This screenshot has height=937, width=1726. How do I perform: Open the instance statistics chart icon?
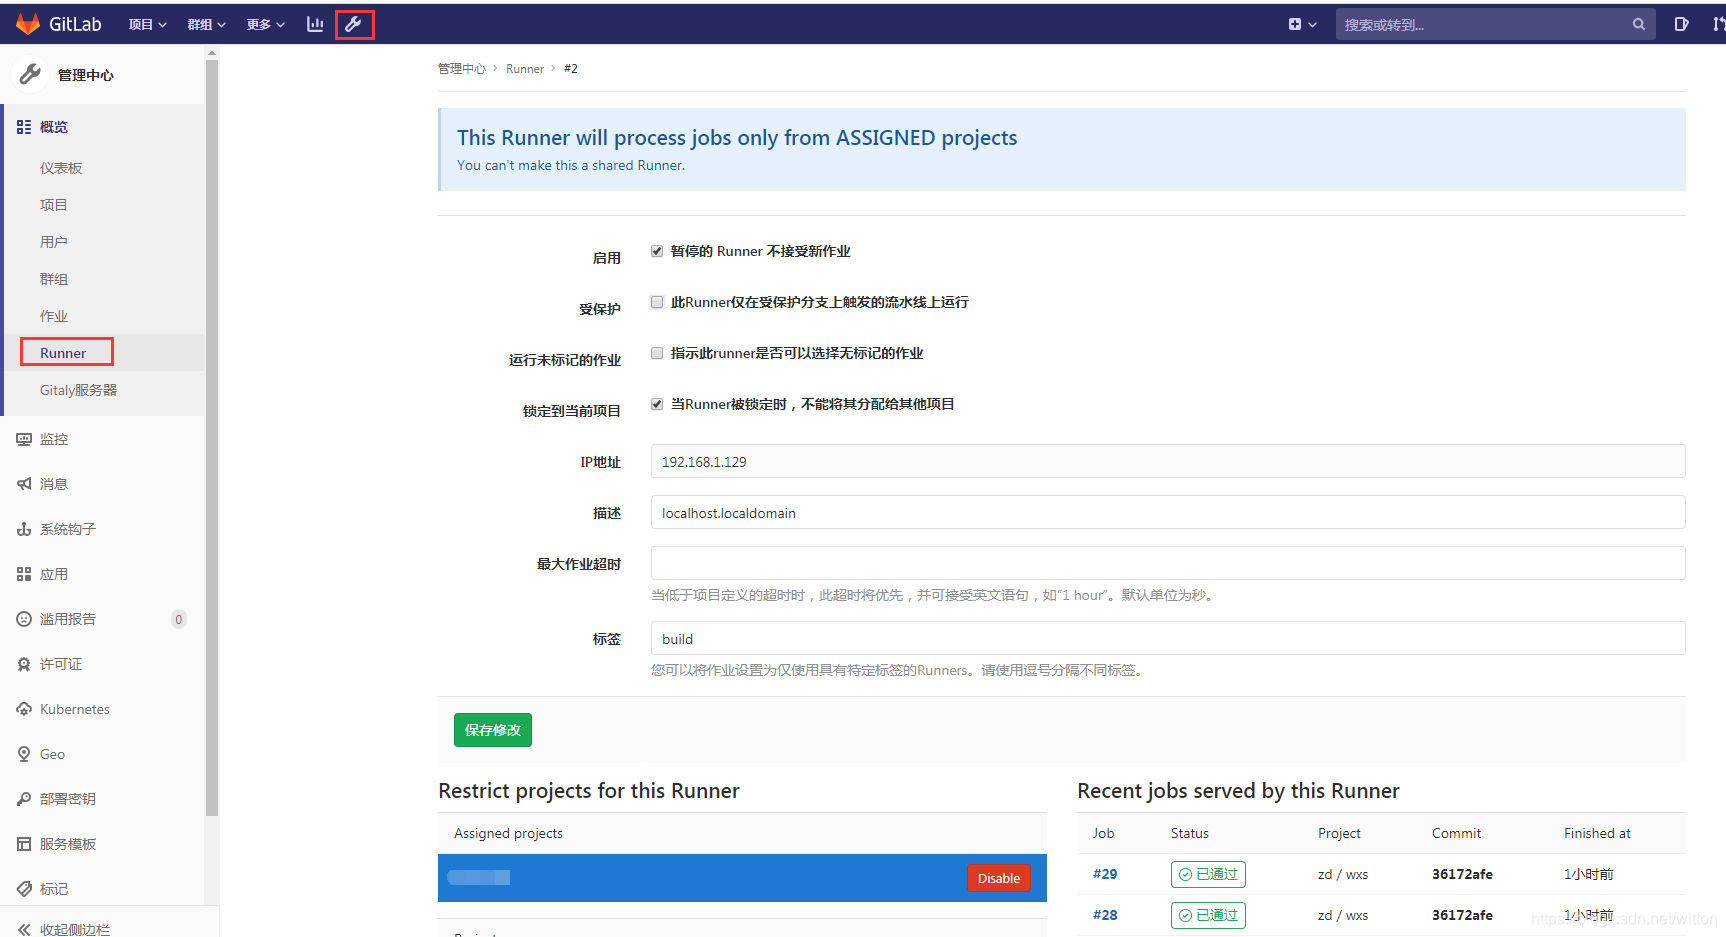(315, 24)
